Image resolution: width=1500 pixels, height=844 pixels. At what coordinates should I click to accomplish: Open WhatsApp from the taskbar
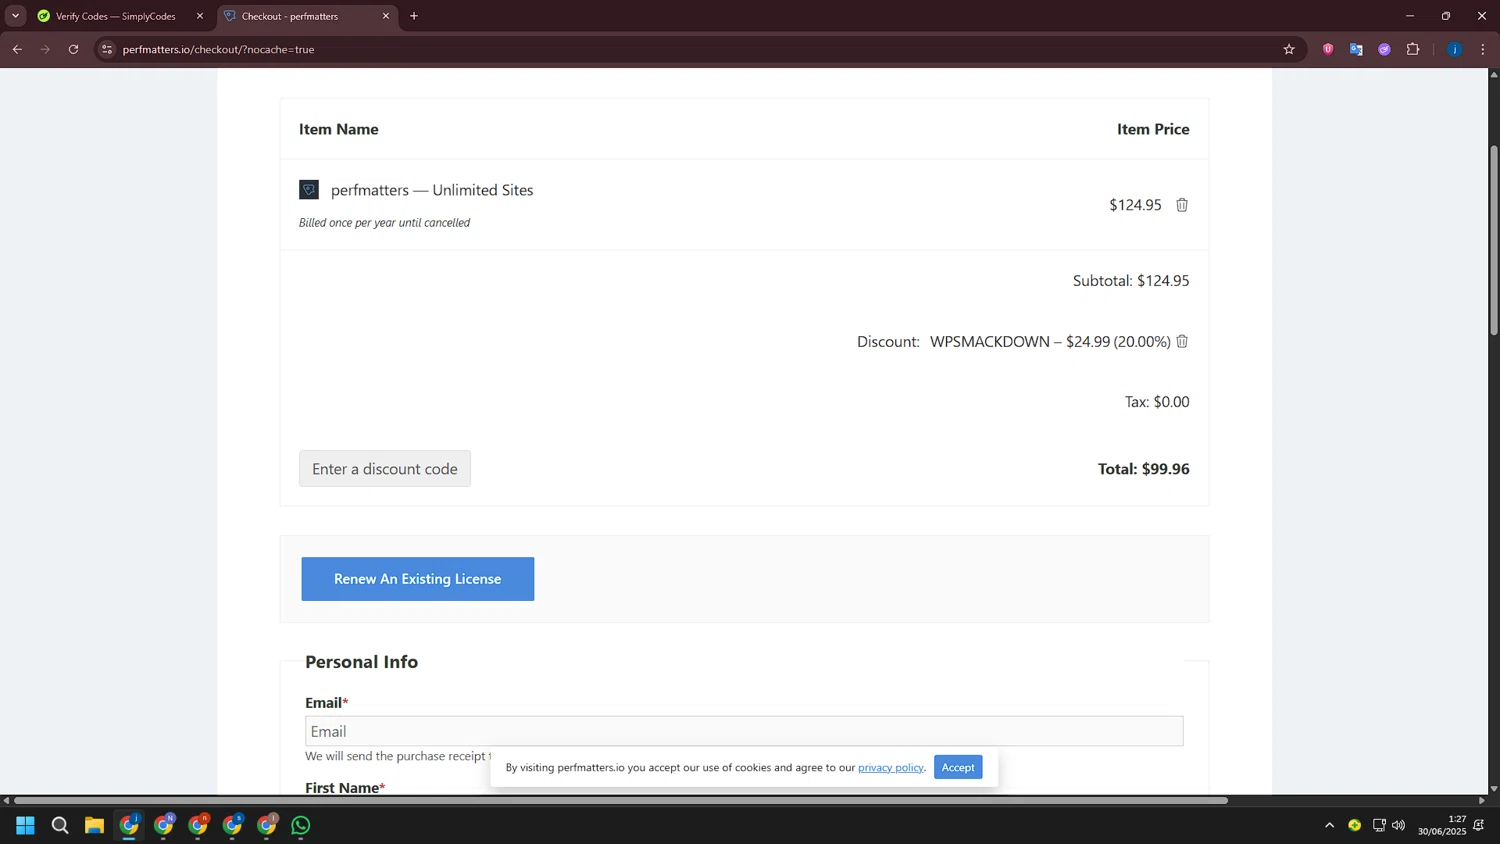coord(301,825)
